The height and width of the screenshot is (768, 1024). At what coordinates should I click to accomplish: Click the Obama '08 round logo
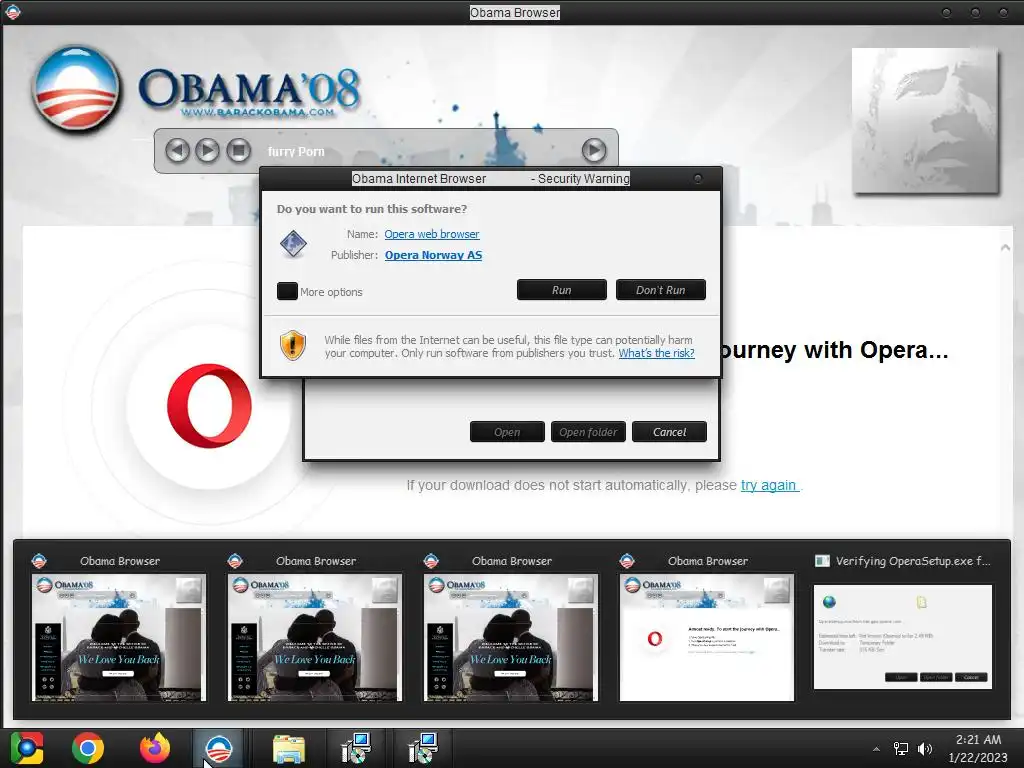[76, 88]
